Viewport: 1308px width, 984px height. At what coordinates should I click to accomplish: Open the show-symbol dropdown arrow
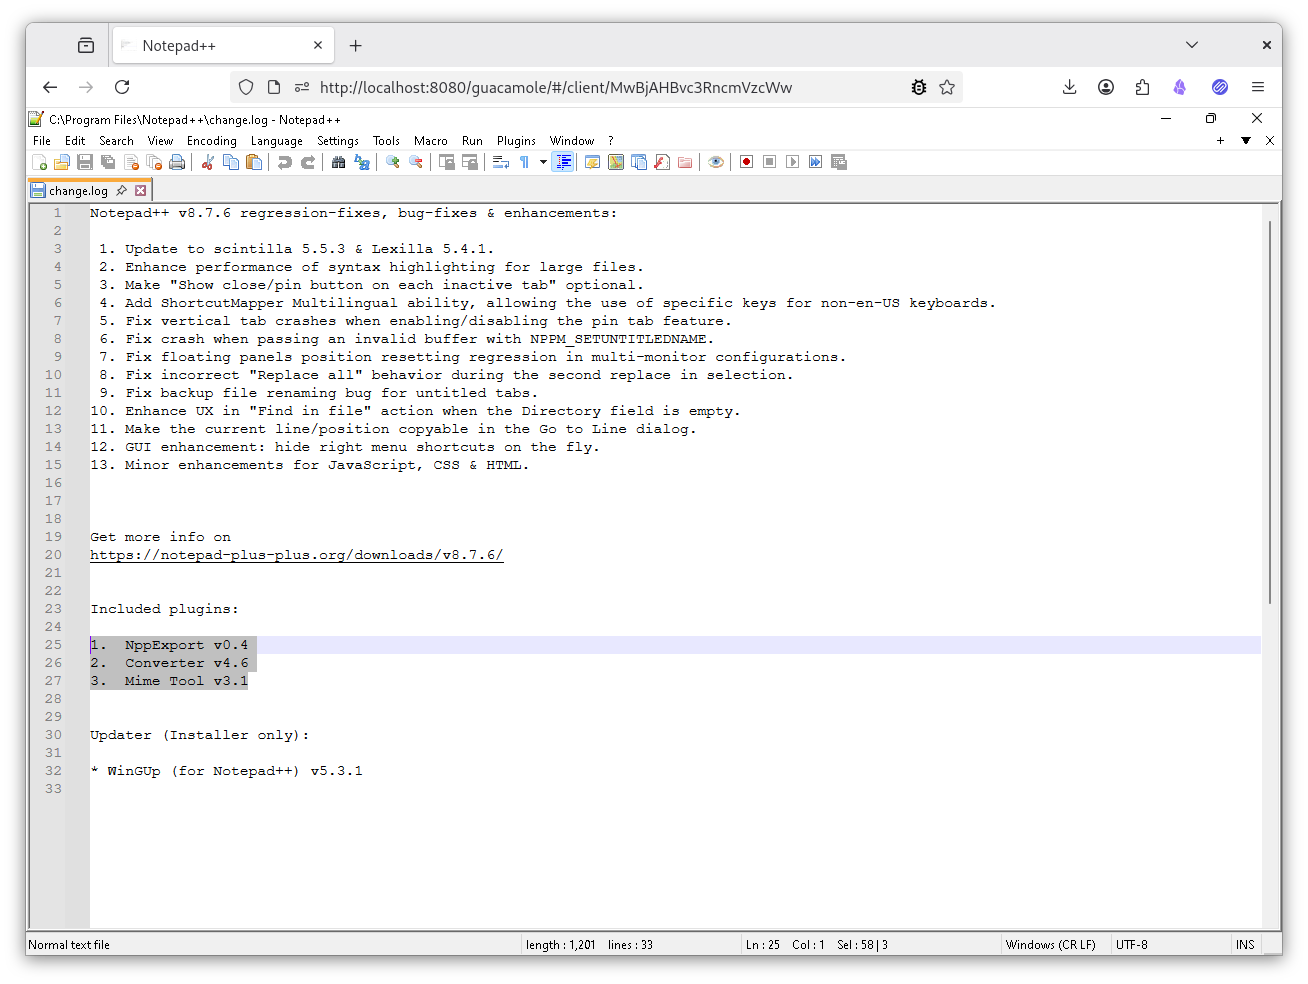click(543, 161)
